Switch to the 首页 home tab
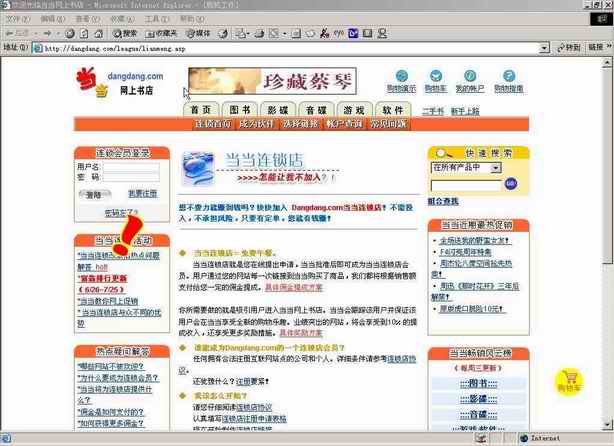The image size is (614, 446). (201, 110)
